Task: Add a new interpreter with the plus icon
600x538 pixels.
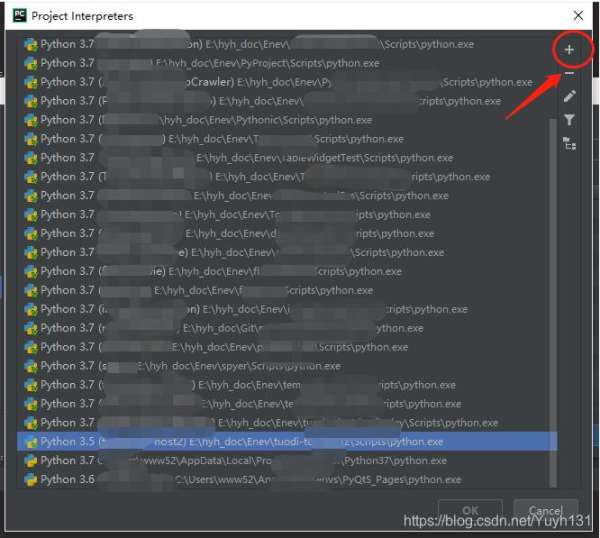Action: point(569,50)
